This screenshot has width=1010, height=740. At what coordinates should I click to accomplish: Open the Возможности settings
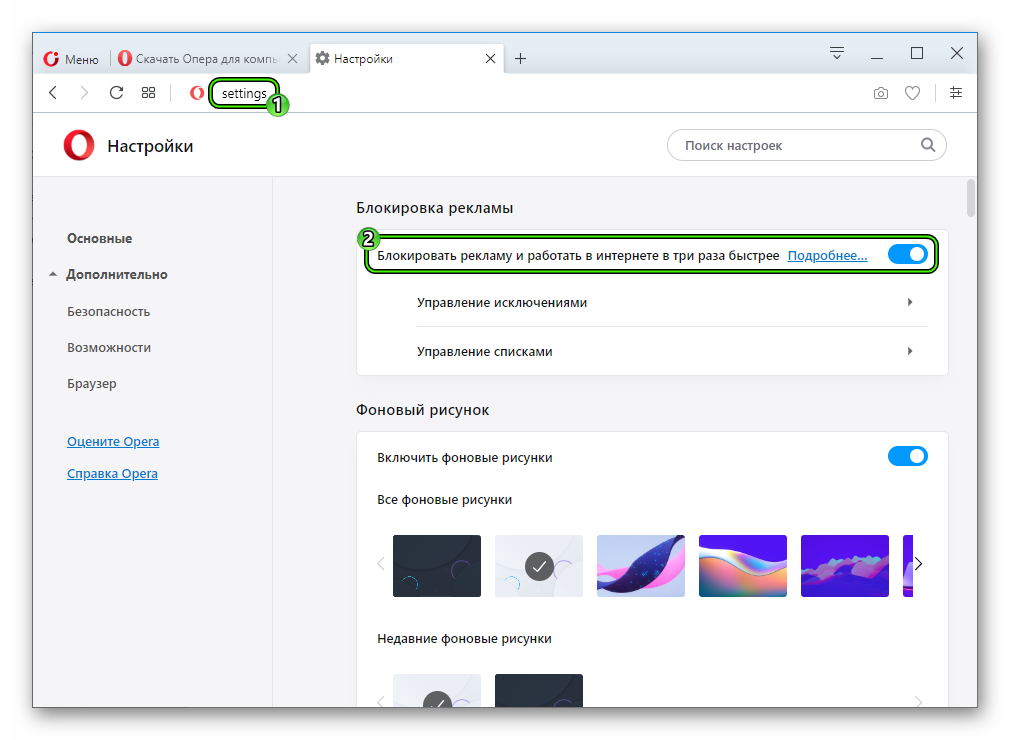(109, 348)
